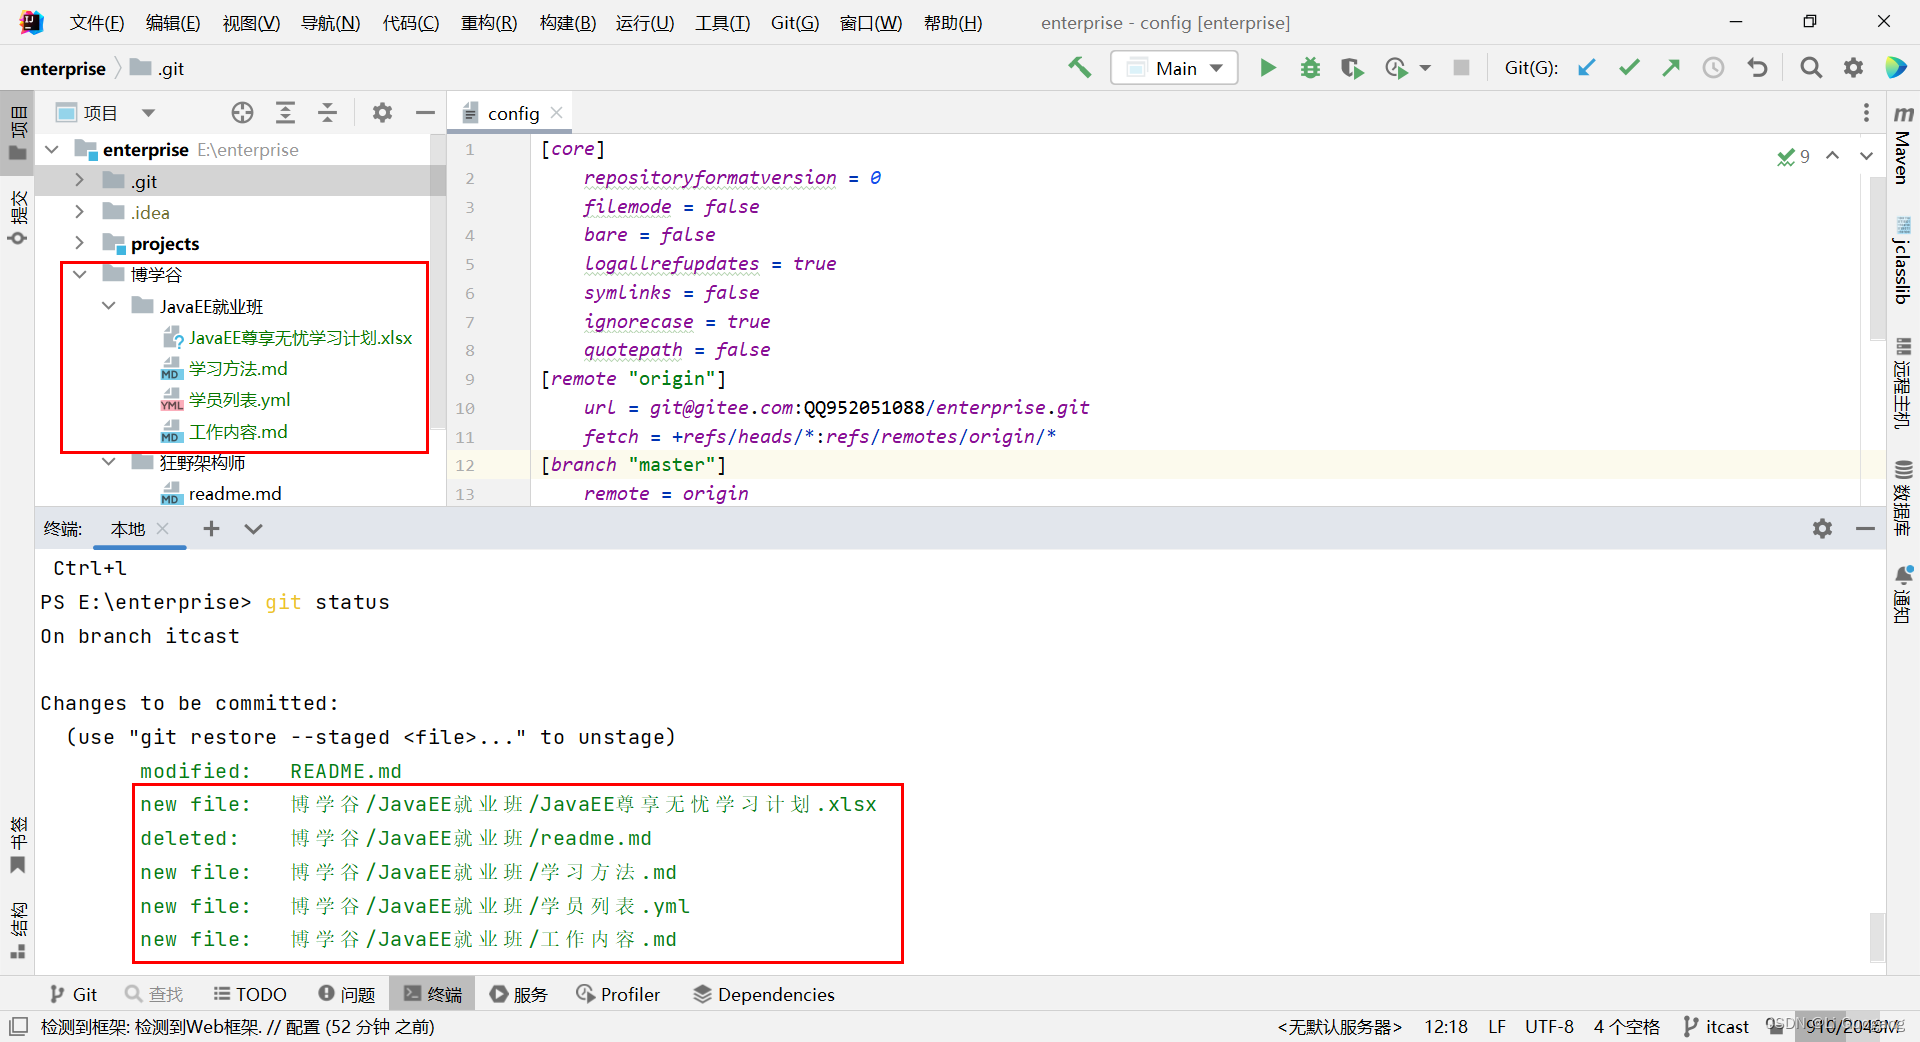Open the database side tool window
The width and height of the screenshot is (1920, 1042).
1903,498
